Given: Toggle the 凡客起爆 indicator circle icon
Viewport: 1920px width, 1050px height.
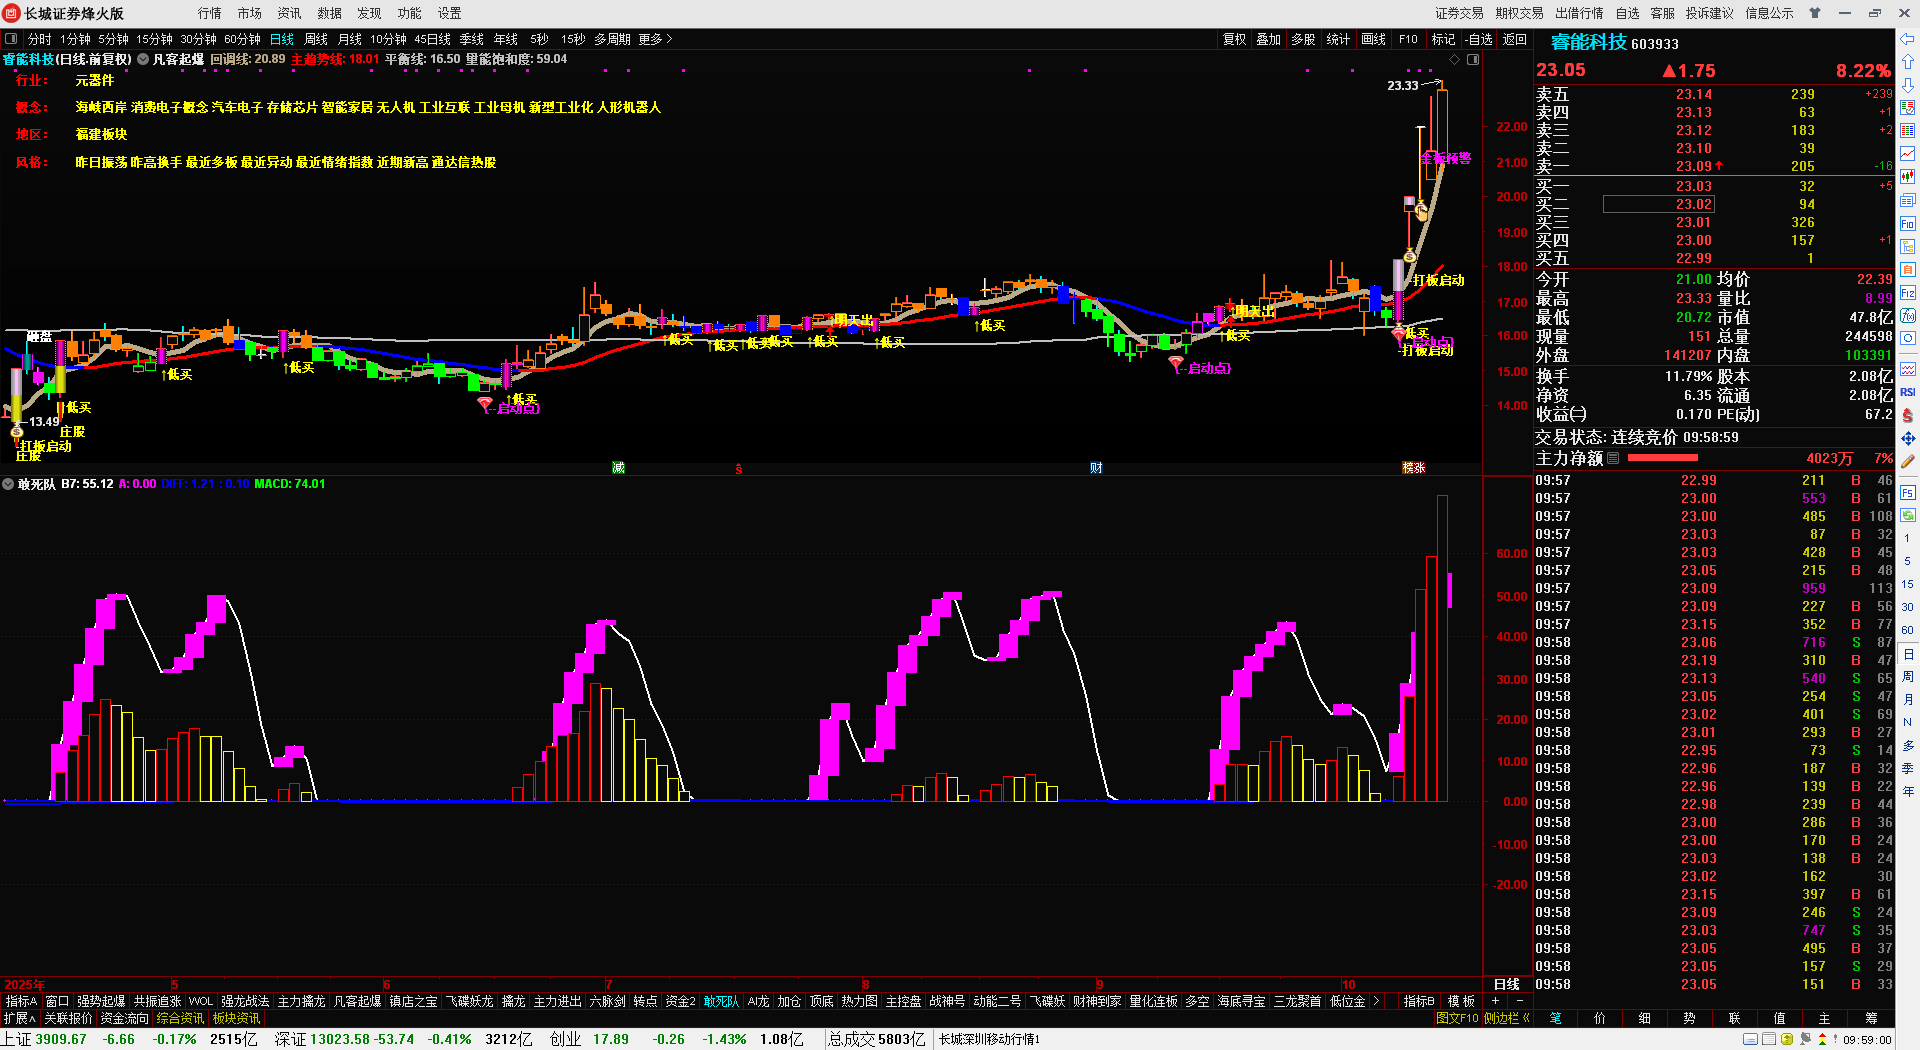Looking at the screenshot, I should 143,59.
